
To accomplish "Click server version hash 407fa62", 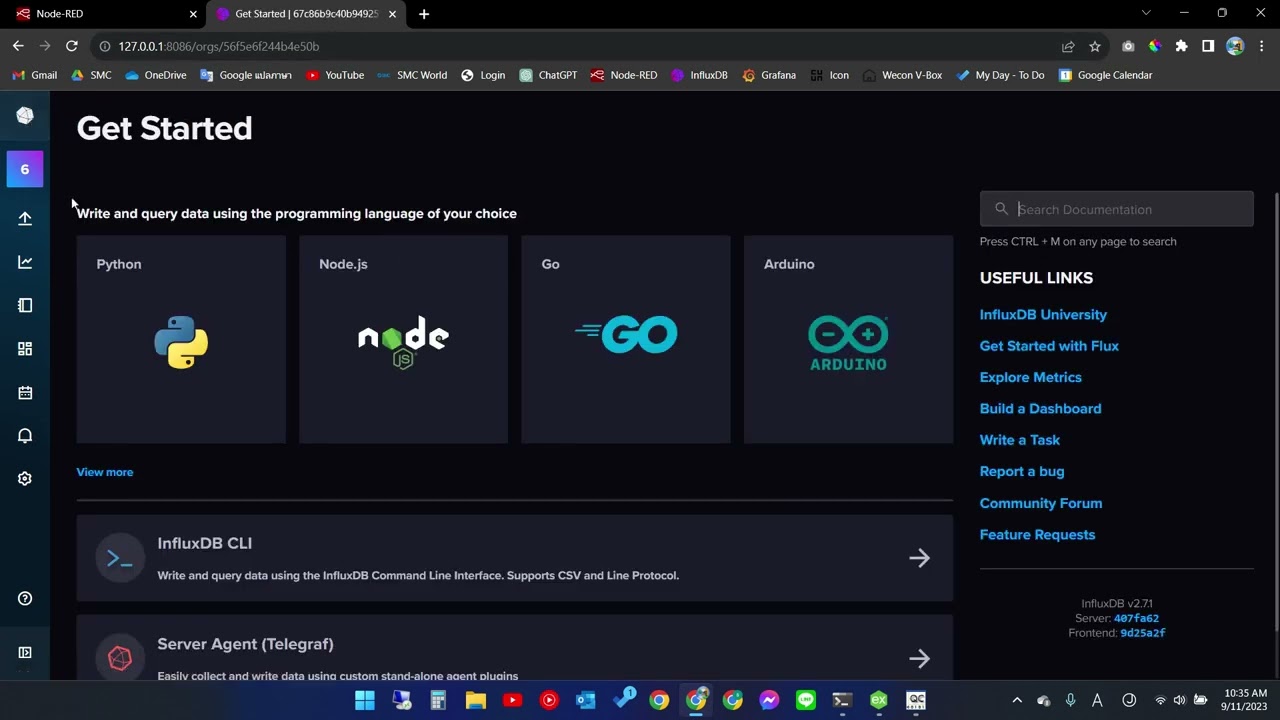I will [1136, 618].
